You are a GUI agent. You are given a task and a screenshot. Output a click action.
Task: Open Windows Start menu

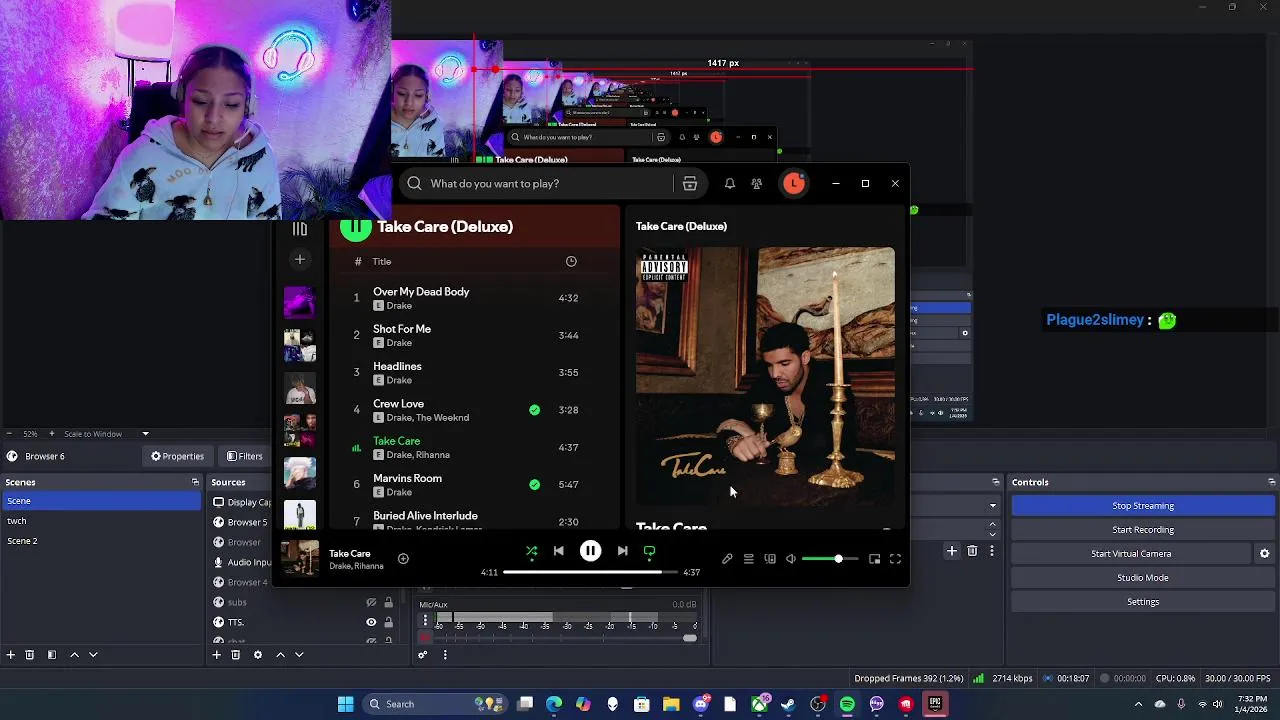[345, 704]
